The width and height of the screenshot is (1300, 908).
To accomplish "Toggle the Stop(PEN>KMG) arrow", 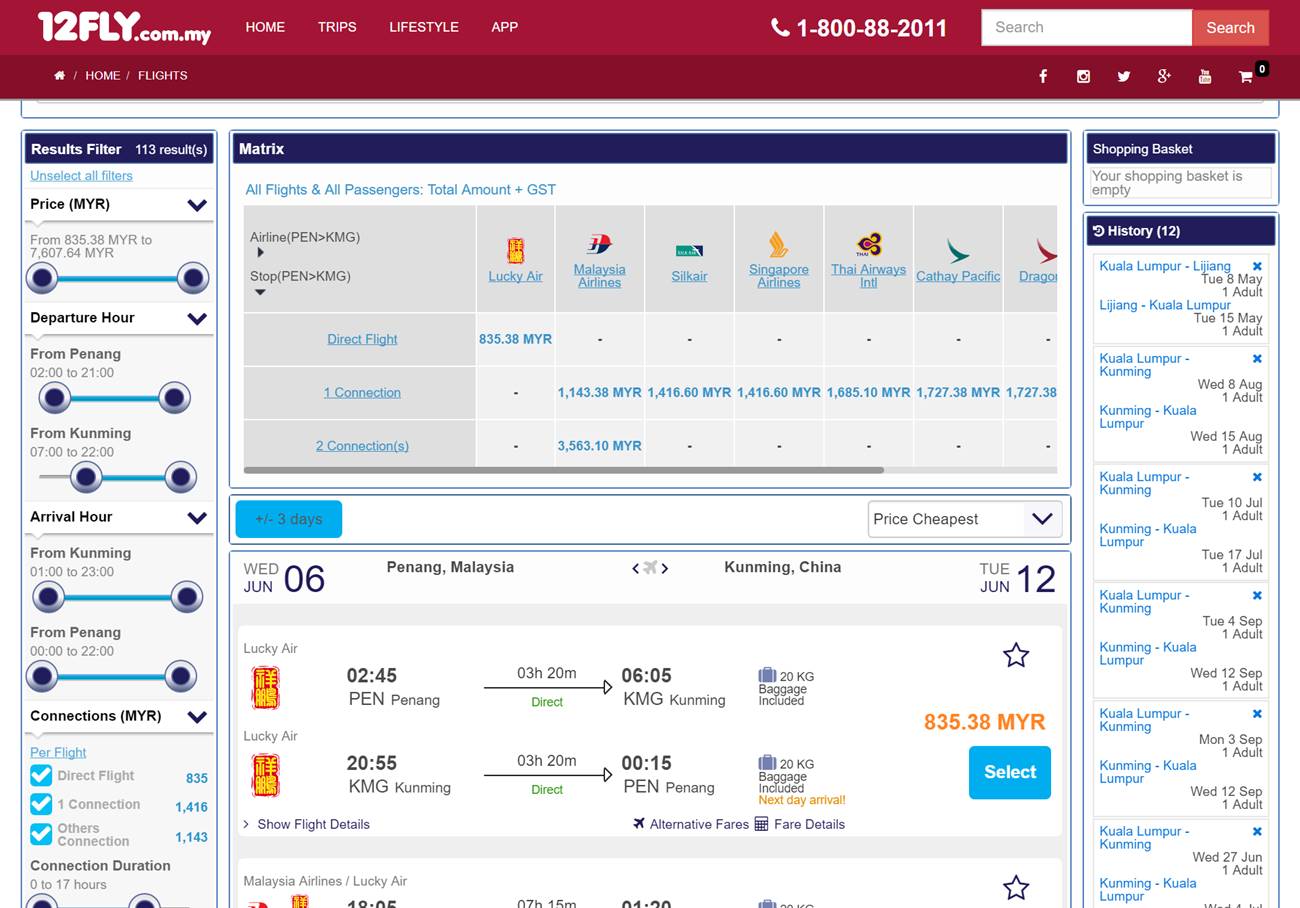I will pyautogui.click(x=260, y=293).
